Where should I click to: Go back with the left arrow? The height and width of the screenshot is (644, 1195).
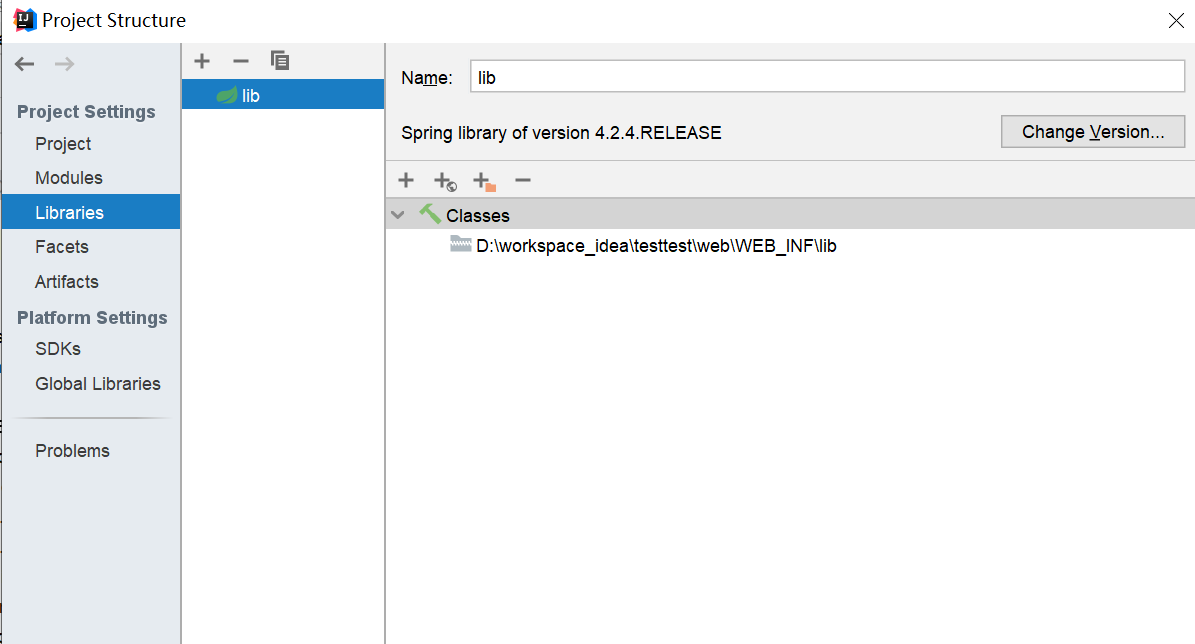24,64
